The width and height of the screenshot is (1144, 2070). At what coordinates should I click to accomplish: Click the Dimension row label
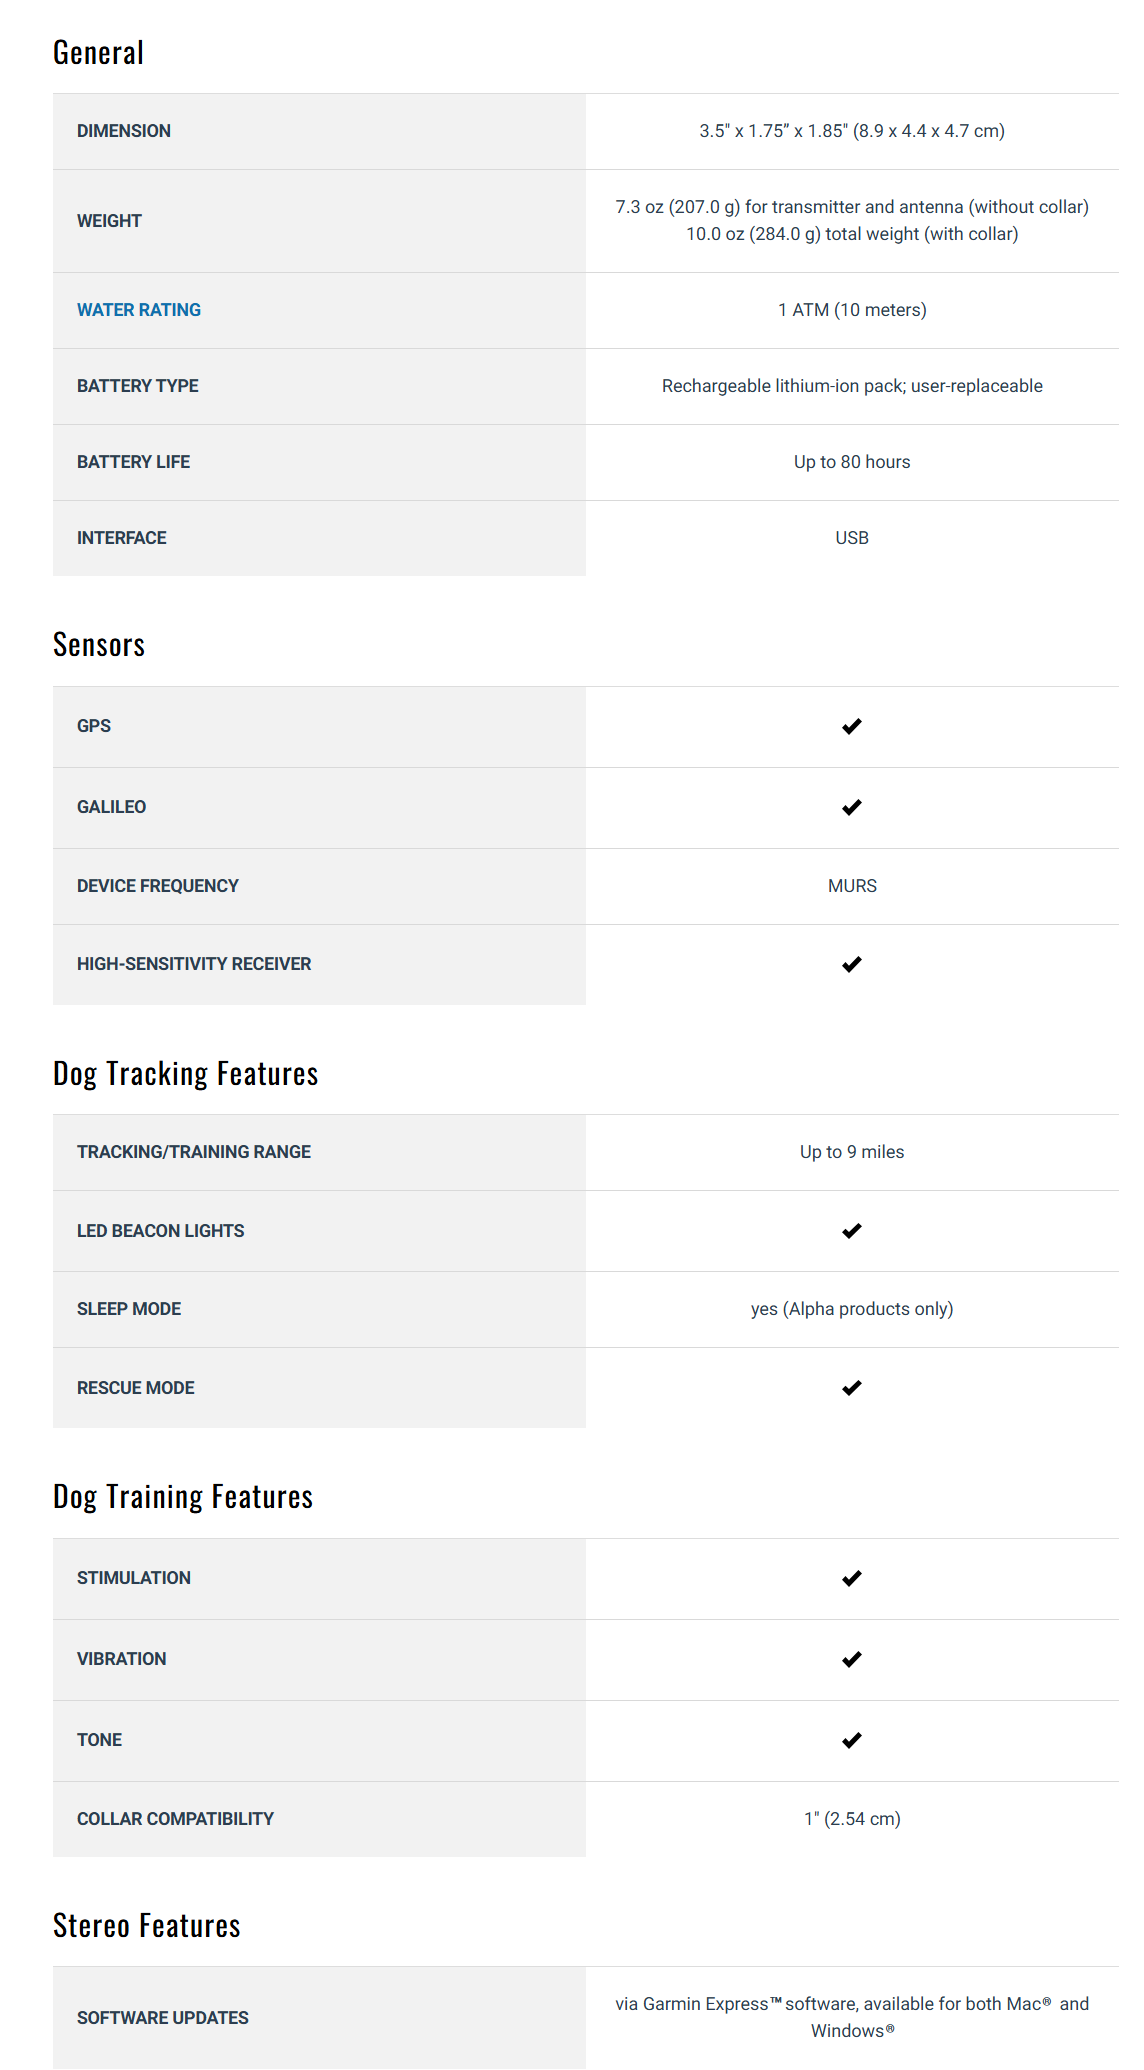124,131
